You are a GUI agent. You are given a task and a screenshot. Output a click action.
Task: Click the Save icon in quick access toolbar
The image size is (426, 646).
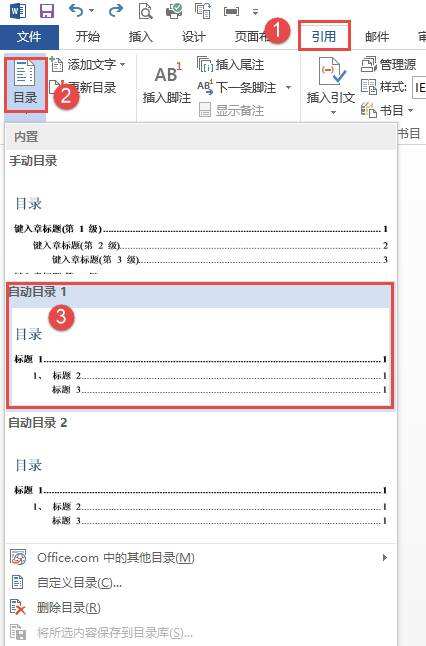pyautogui.click(x=47, y=10)
